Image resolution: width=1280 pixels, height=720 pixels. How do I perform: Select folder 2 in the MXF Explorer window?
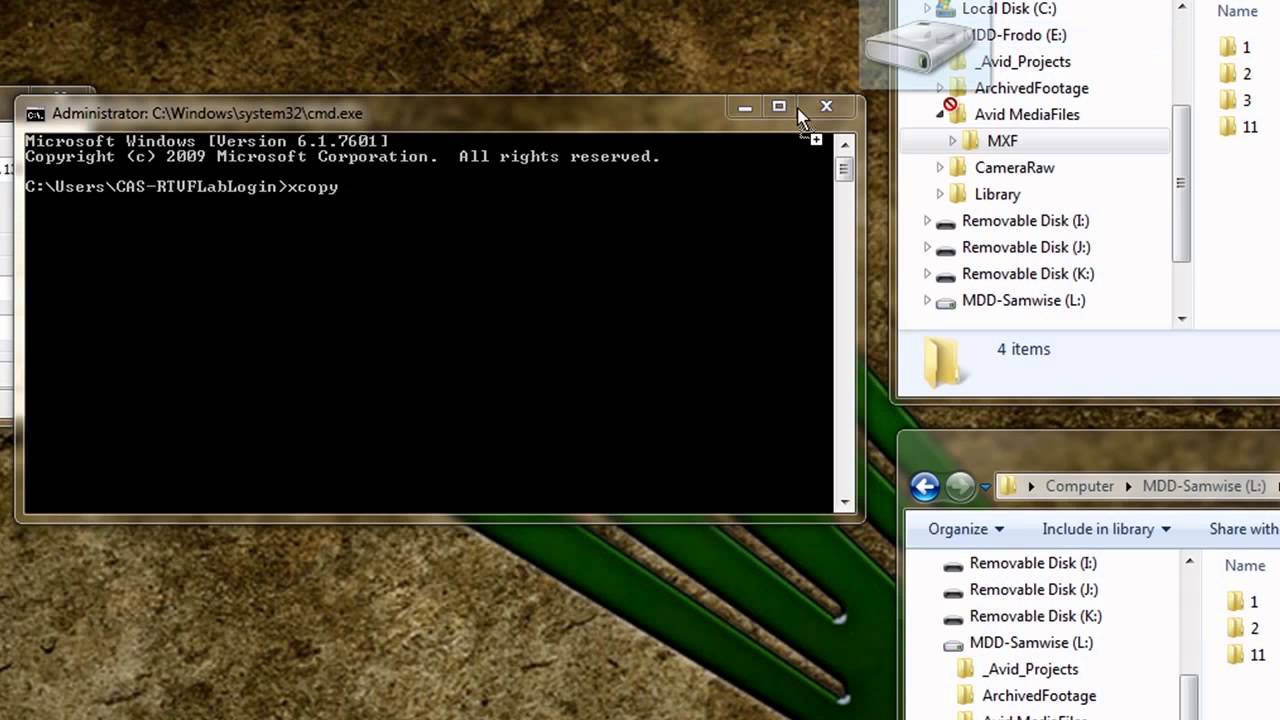click(1236, 74)
